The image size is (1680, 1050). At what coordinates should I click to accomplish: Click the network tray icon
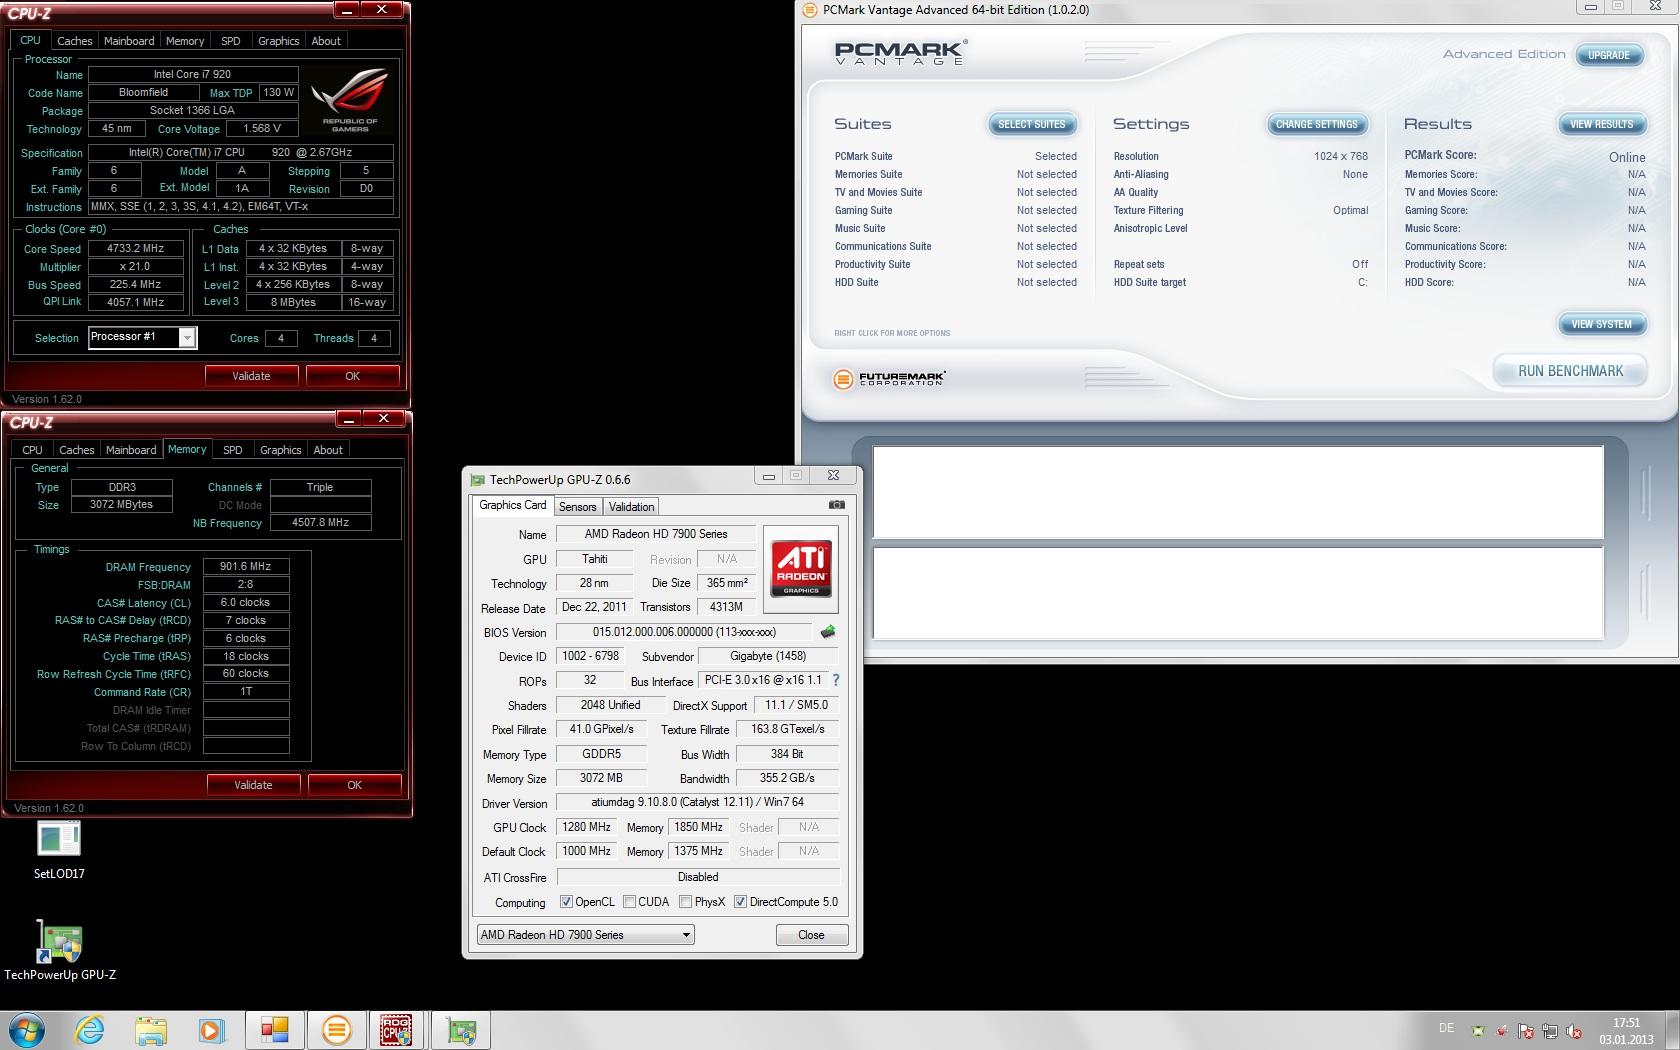[1550, 1031]
